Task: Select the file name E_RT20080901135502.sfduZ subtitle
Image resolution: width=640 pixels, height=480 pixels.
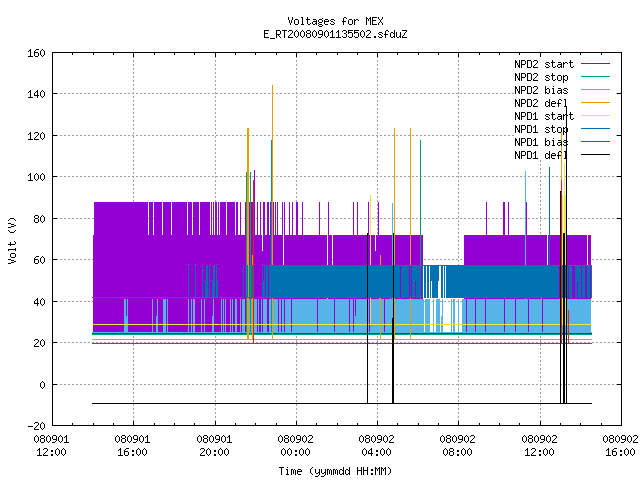Action: pyautogui.click(x=335, y=34)
